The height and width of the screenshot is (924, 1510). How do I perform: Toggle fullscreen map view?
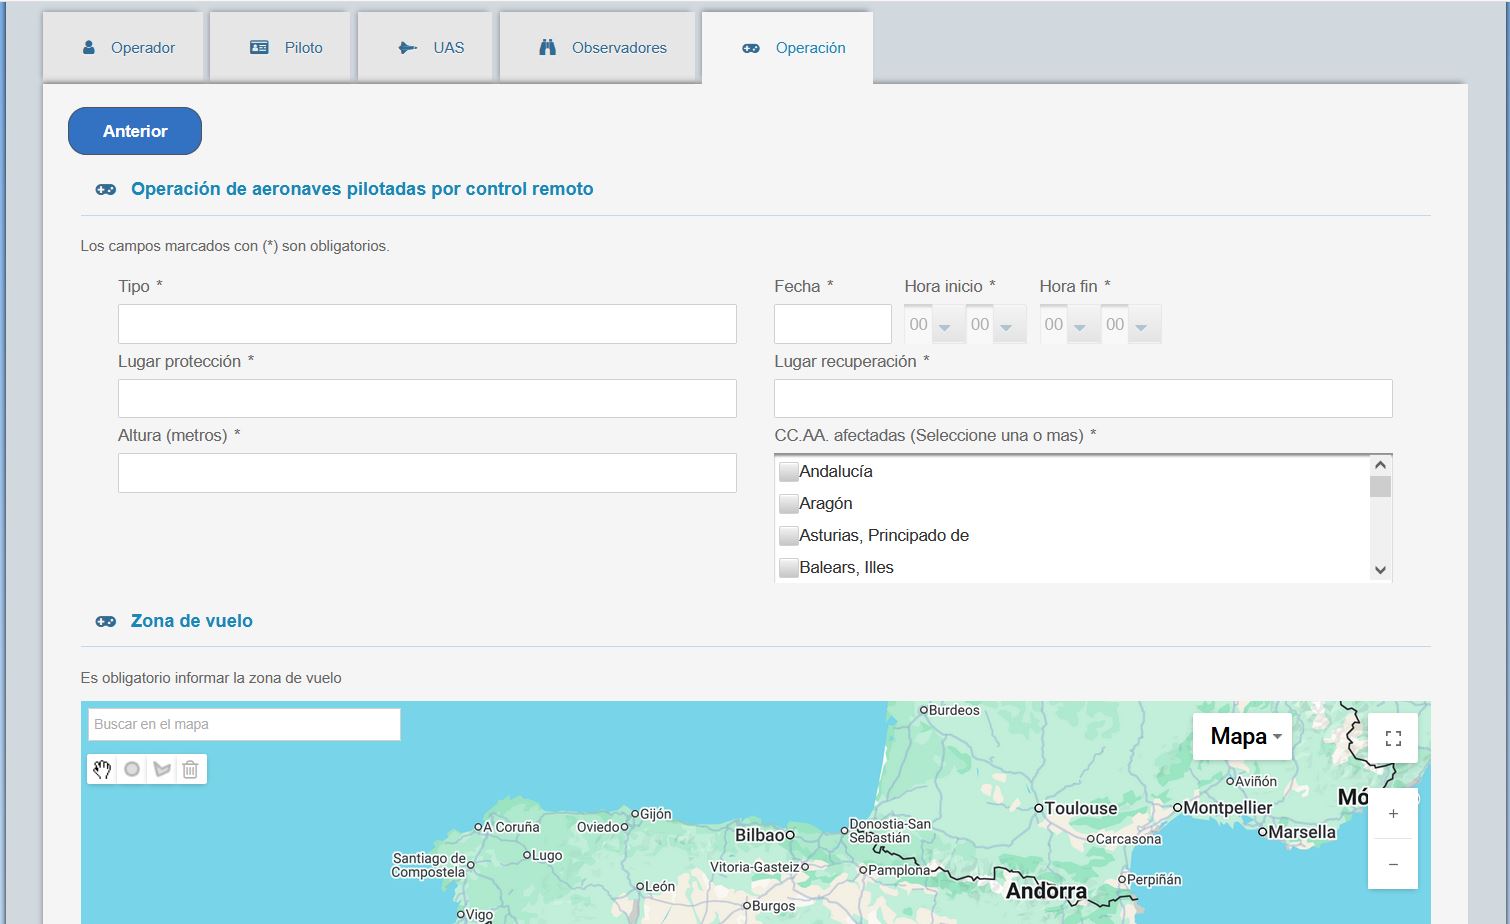pyautogui.click(x=1393, y=738)
